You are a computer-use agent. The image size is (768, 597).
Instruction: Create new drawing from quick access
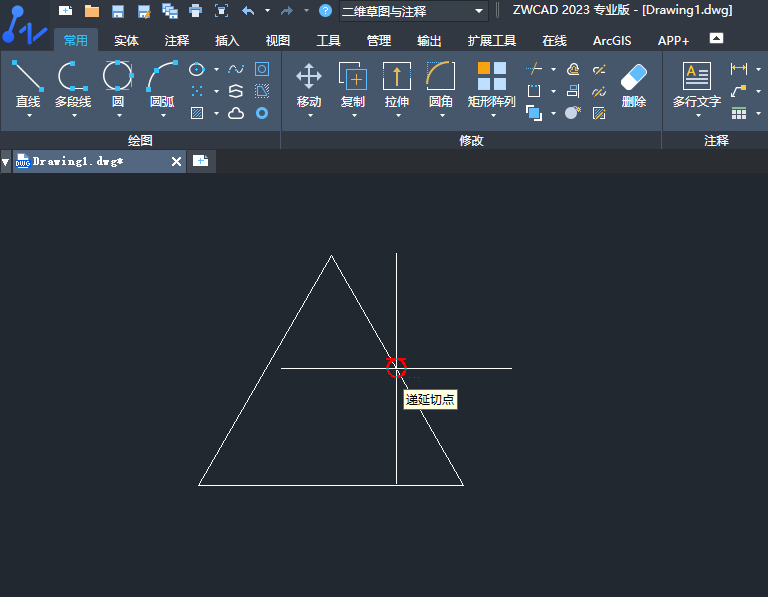click(x=65, y=11)
